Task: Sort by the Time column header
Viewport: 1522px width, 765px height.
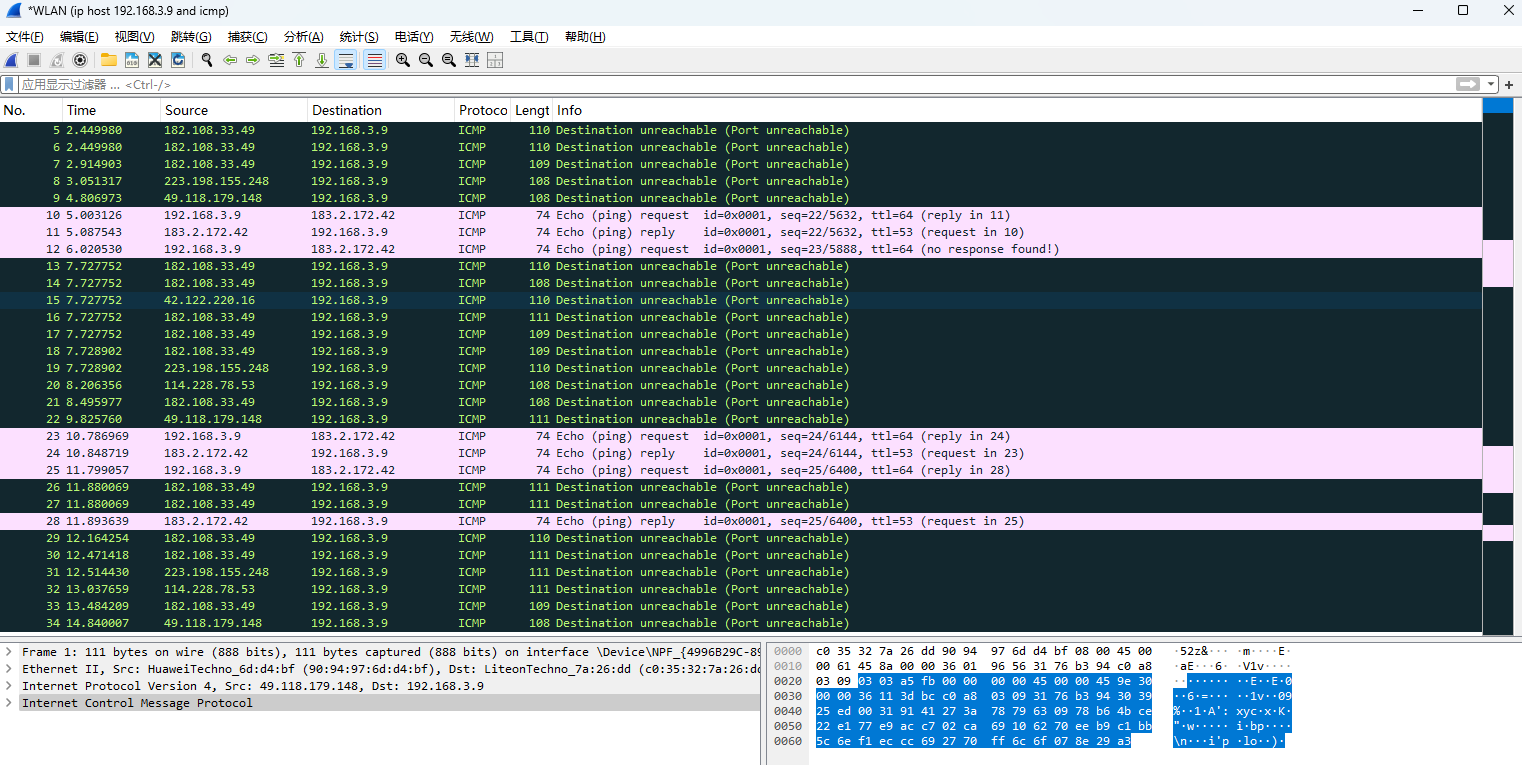Action: 111,110
